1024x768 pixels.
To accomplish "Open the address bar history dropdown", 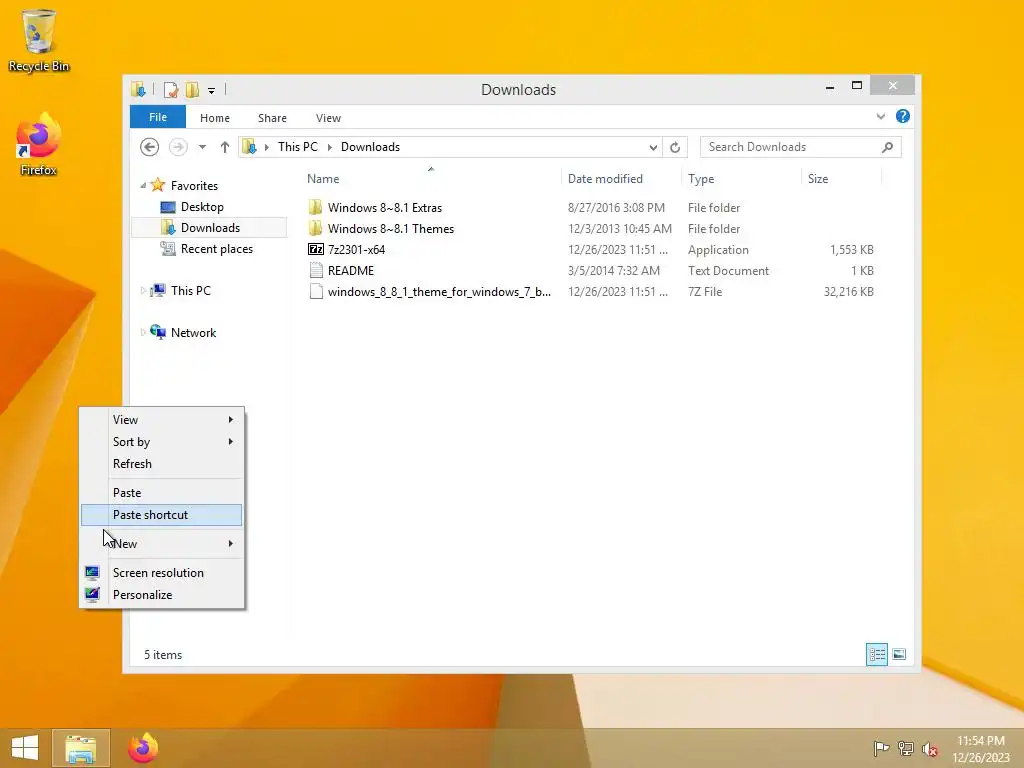I will (x=653, y=148).
